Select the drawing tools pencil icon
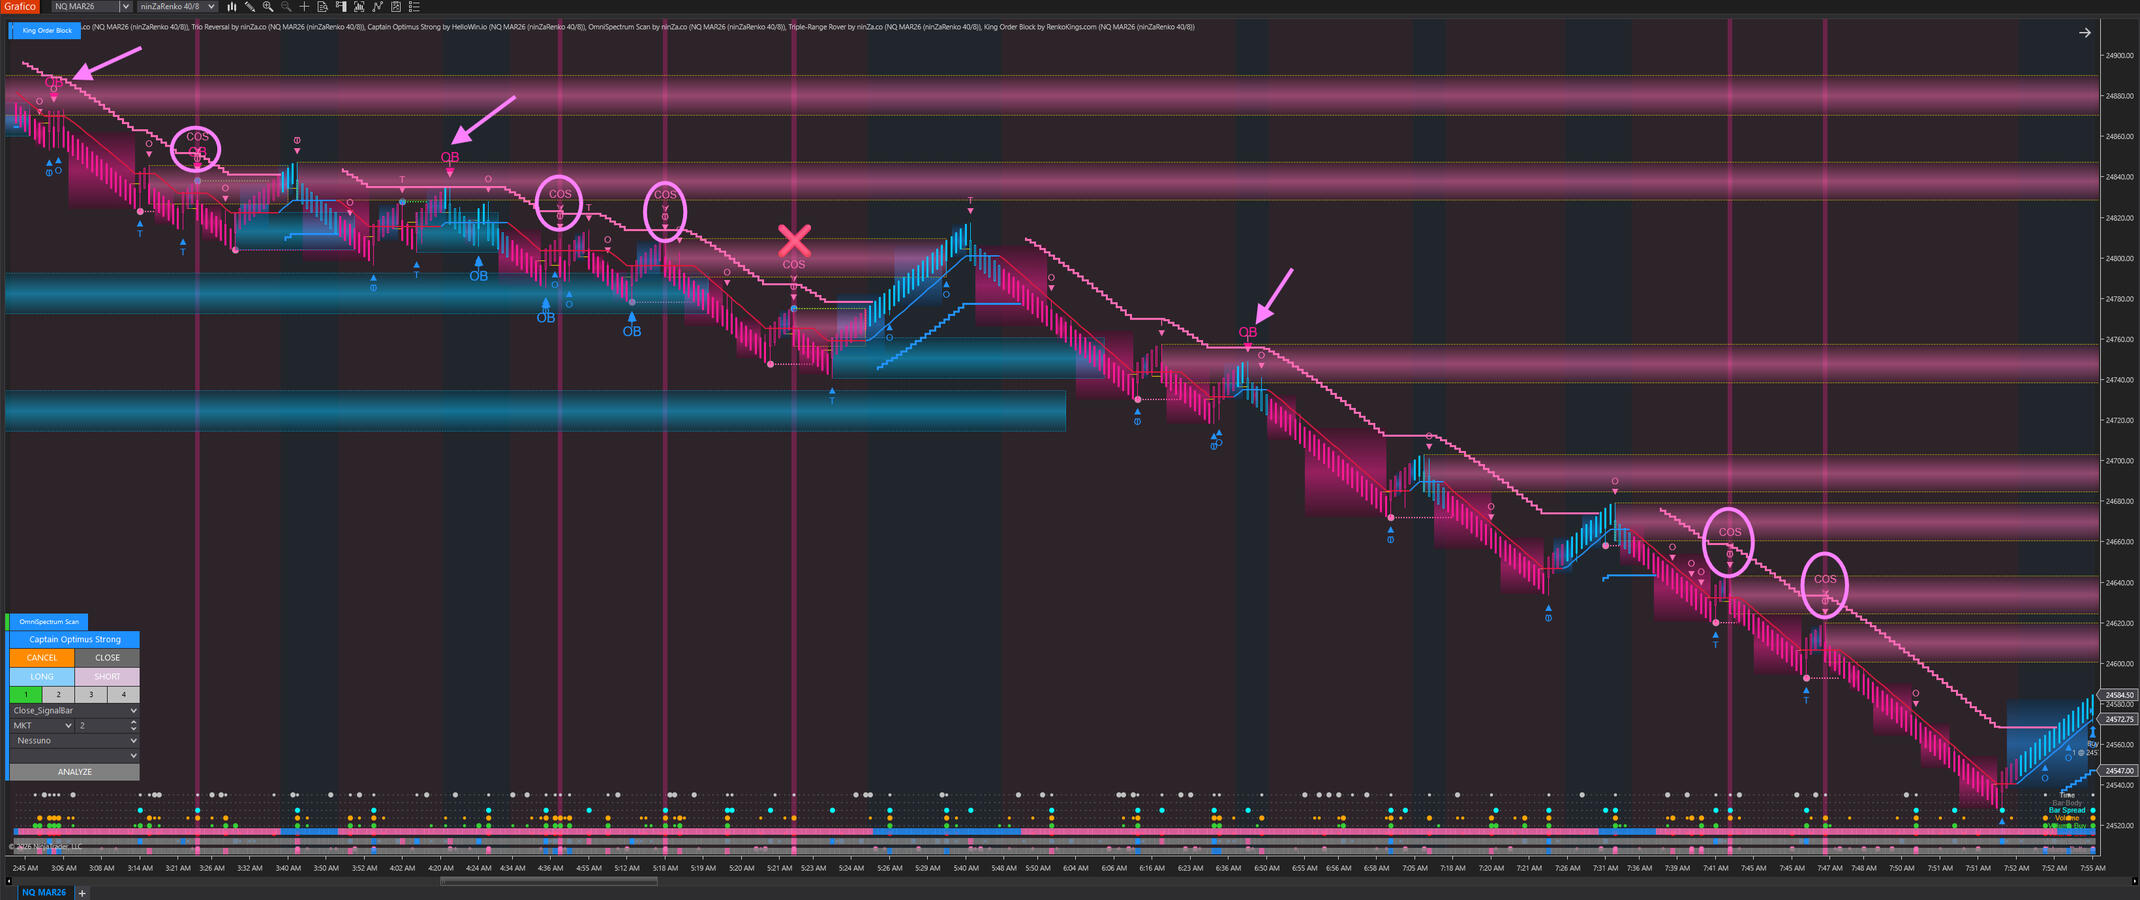 point(250,7)
